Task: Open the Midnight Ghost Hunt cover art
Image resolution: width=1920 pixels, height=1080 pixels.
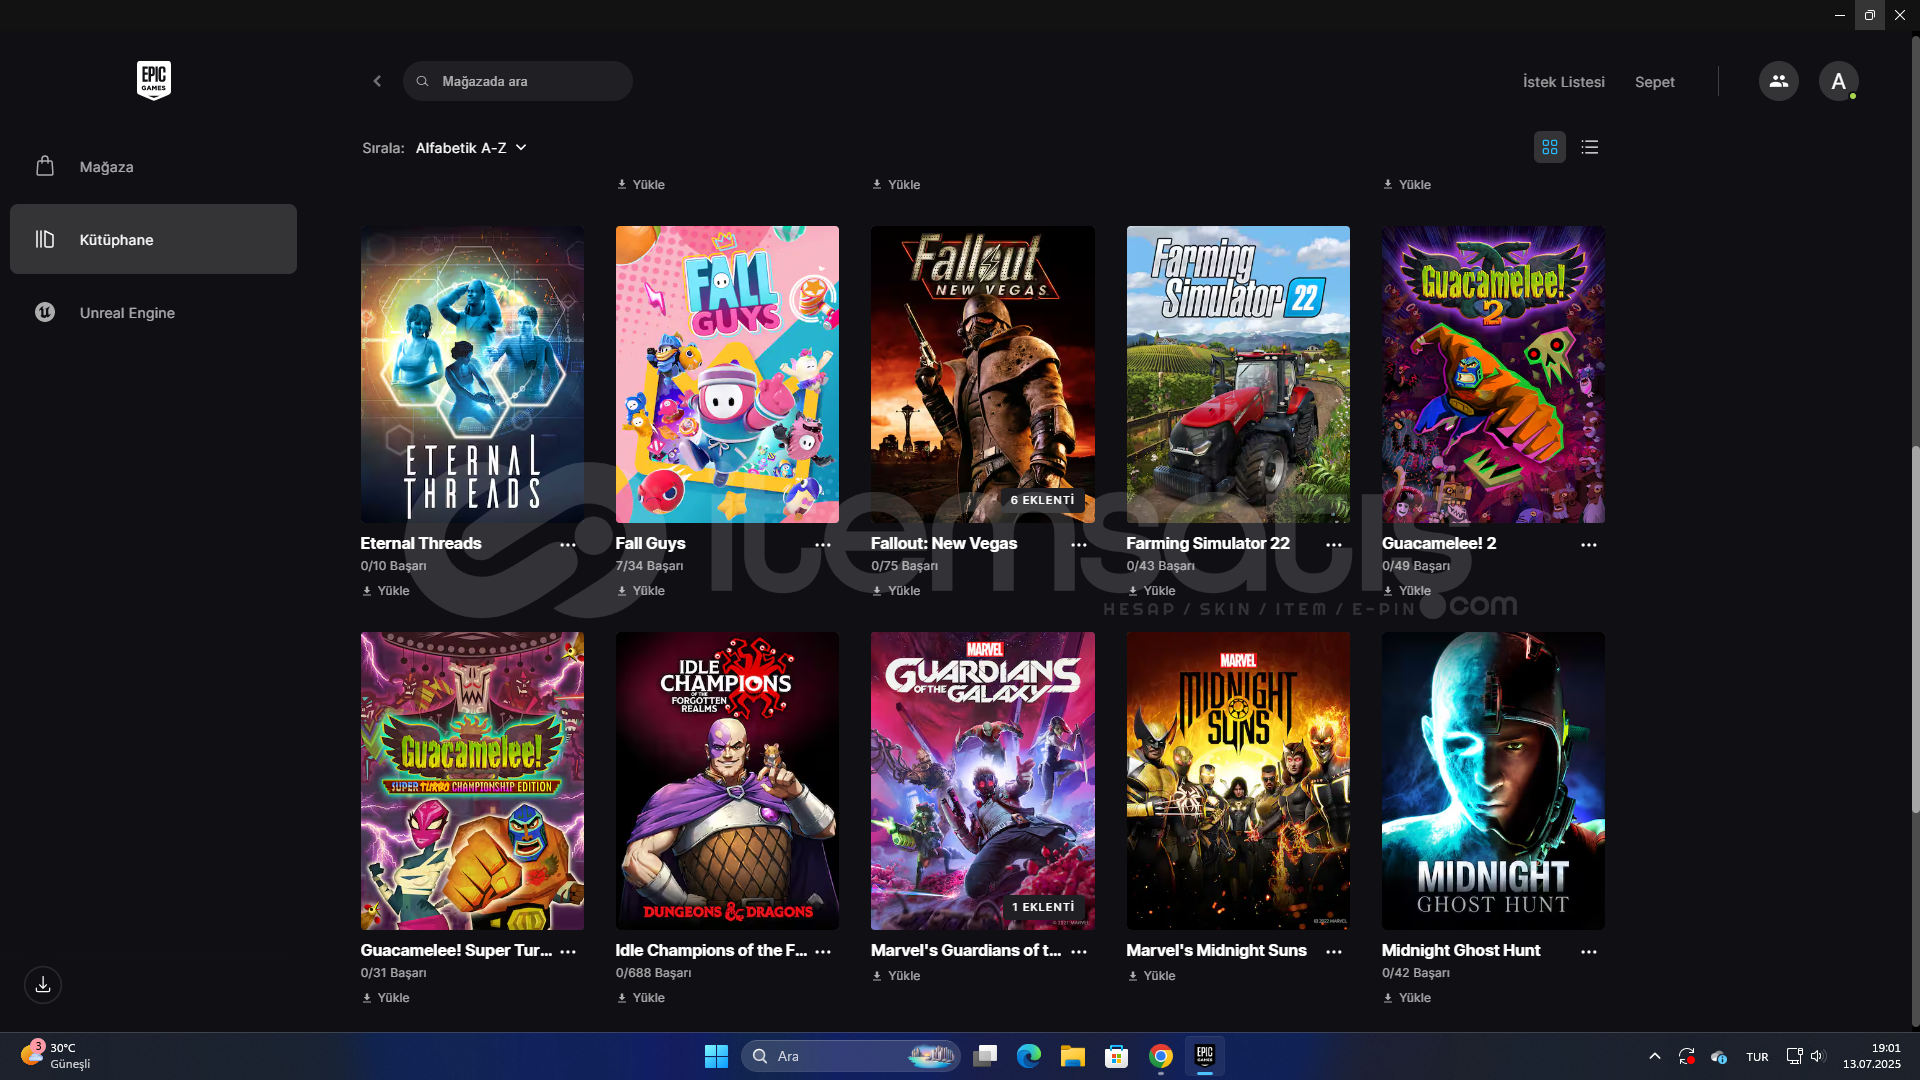Action: (x=1493, y=781)
